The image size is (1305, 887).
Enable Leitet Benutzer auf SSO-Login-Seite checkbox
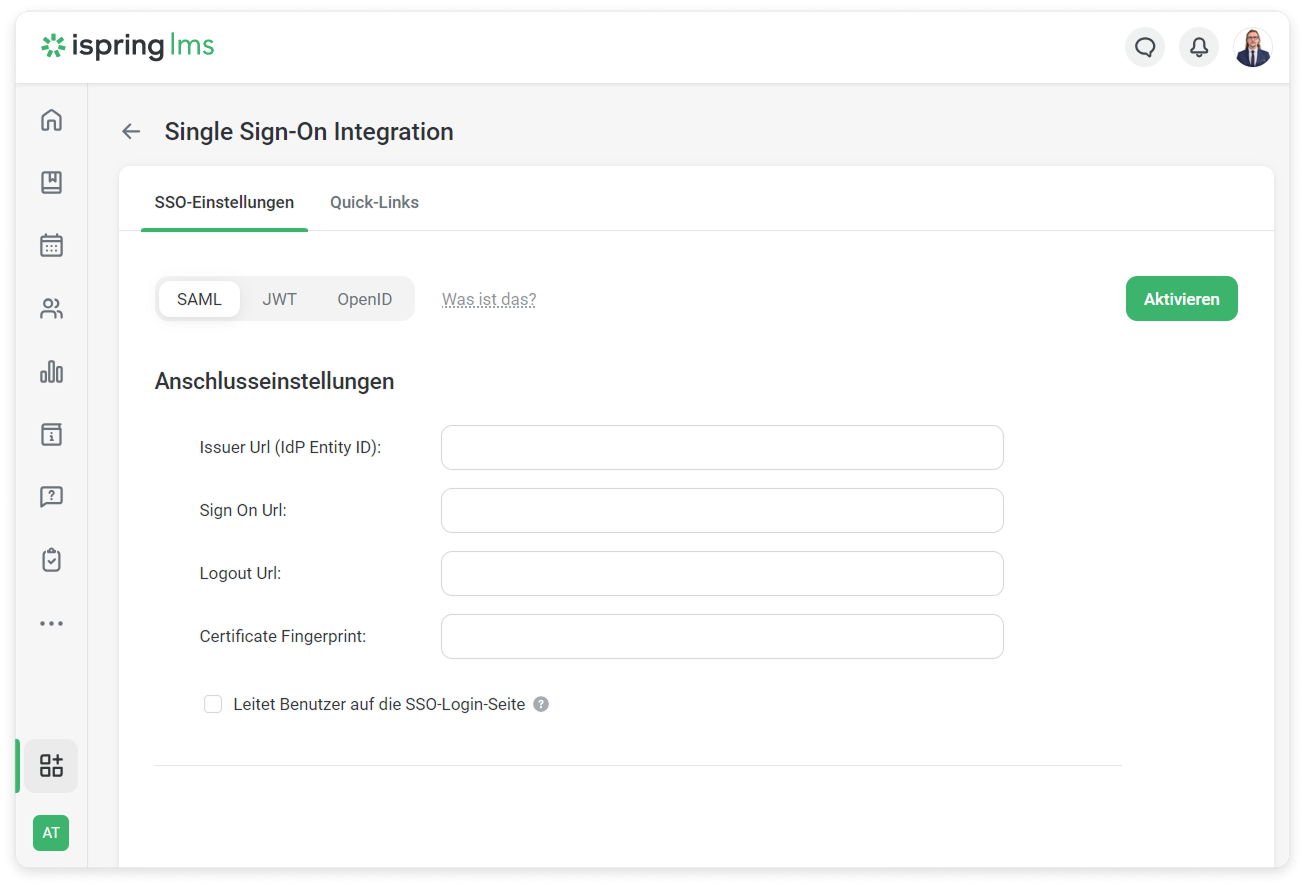213,704
